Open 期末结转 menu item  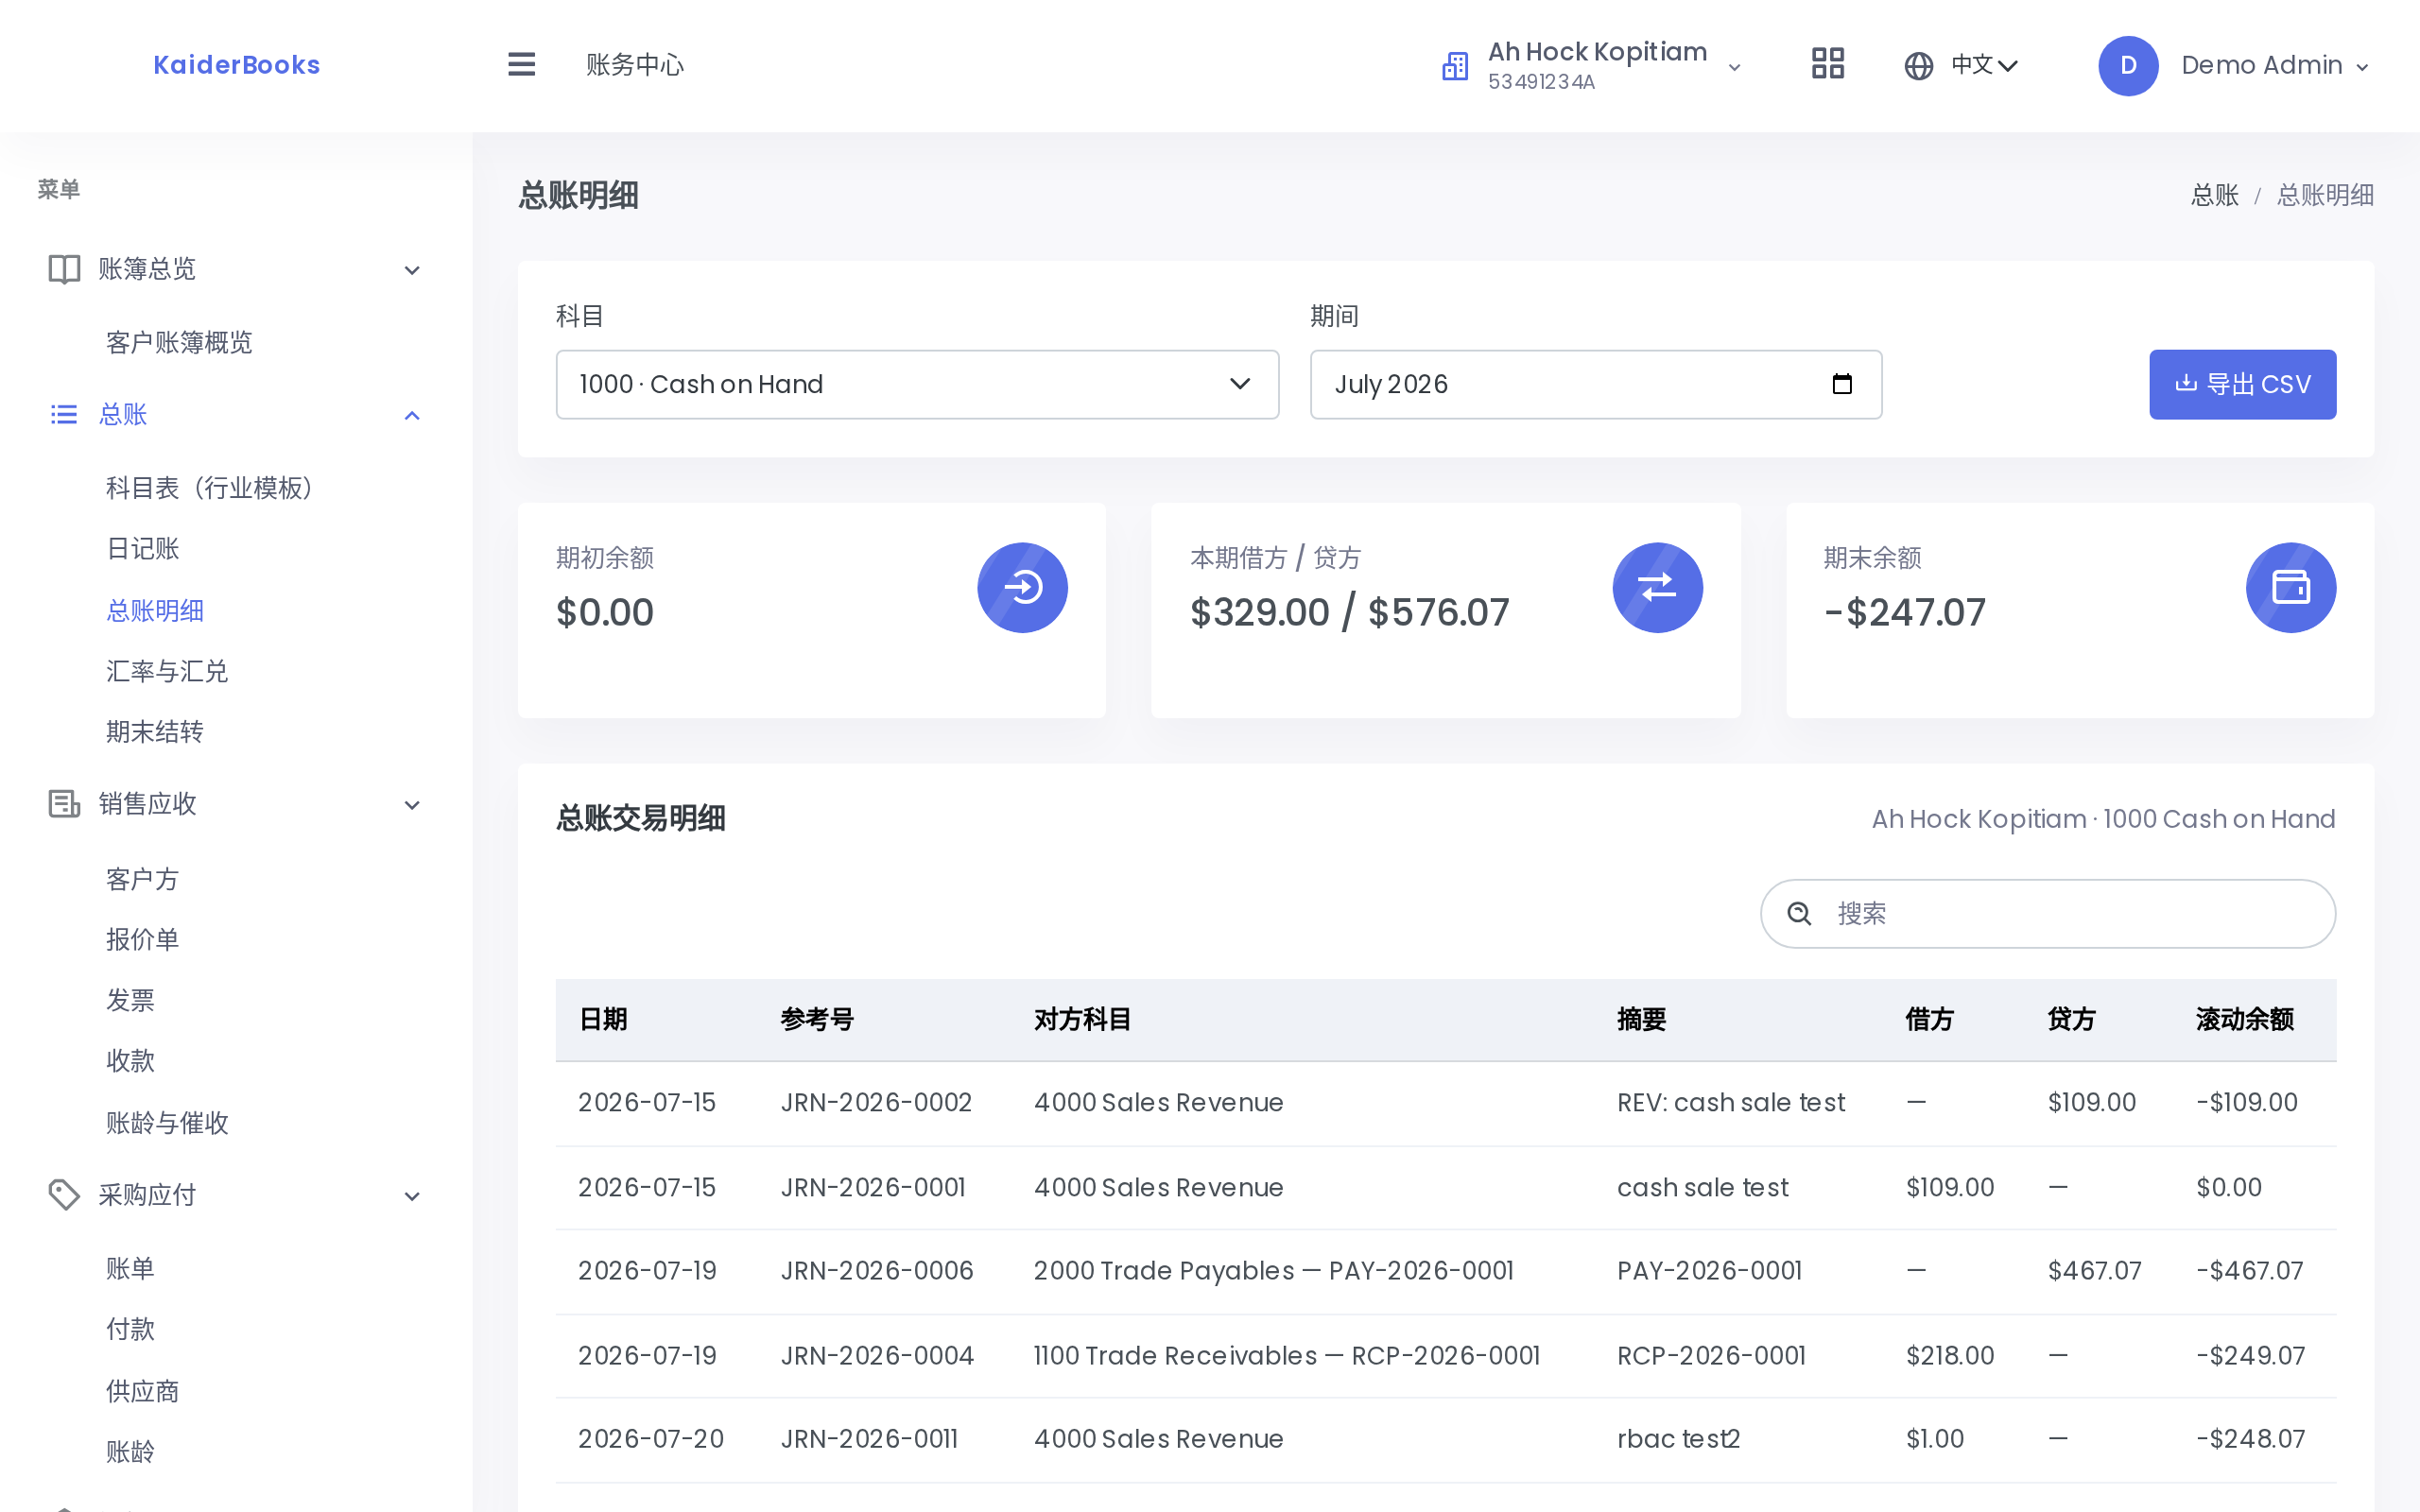[x=155, y=732]
